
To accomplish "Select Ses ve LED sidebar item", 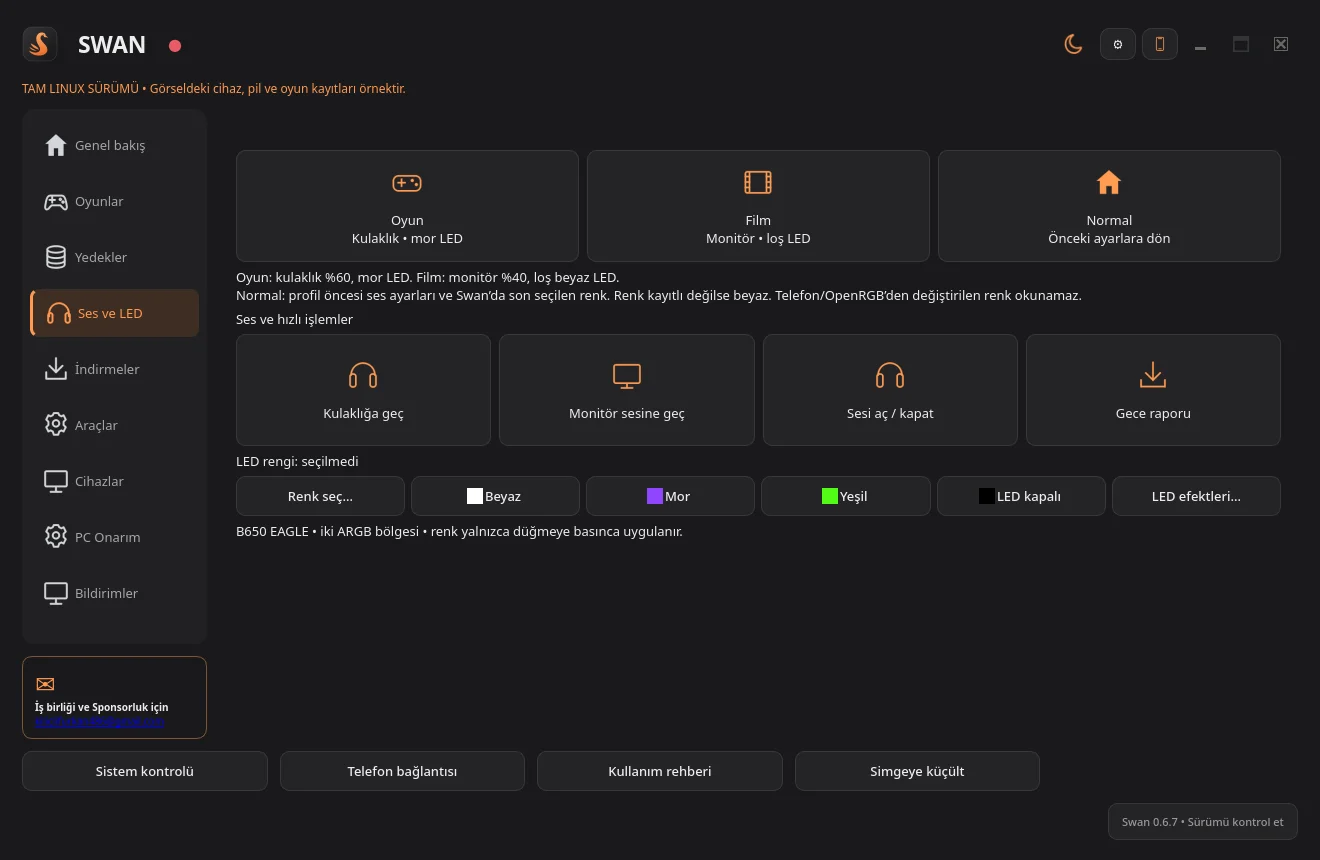I will click(114, 313).
